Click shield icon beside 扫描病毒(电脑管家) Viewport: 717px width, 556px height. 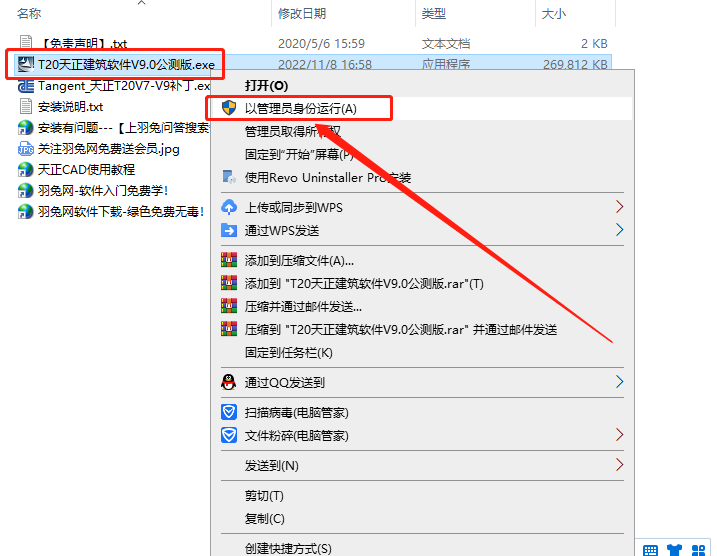point(229,412)
